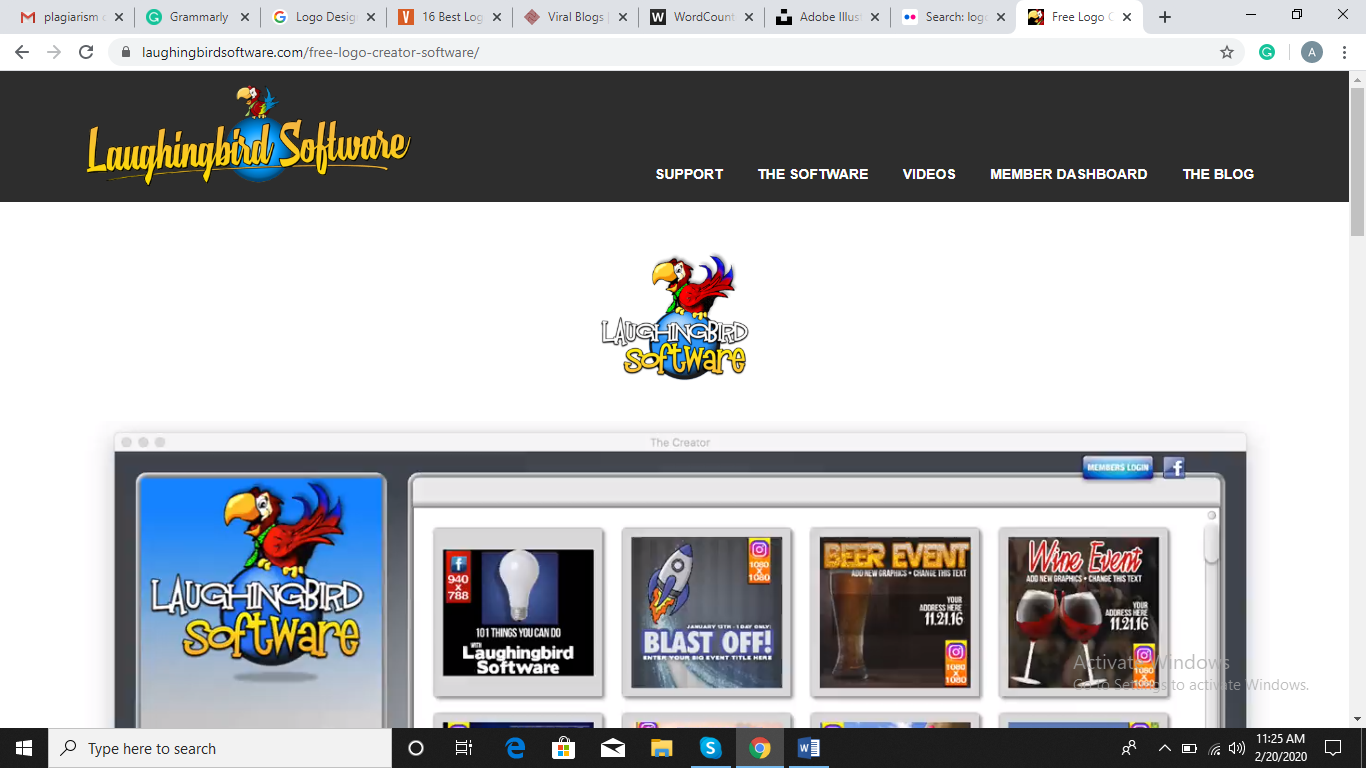Click the parrot globe logo in page center
The height and width of the screenshot is (768, 1366).
tap(675, 317)
